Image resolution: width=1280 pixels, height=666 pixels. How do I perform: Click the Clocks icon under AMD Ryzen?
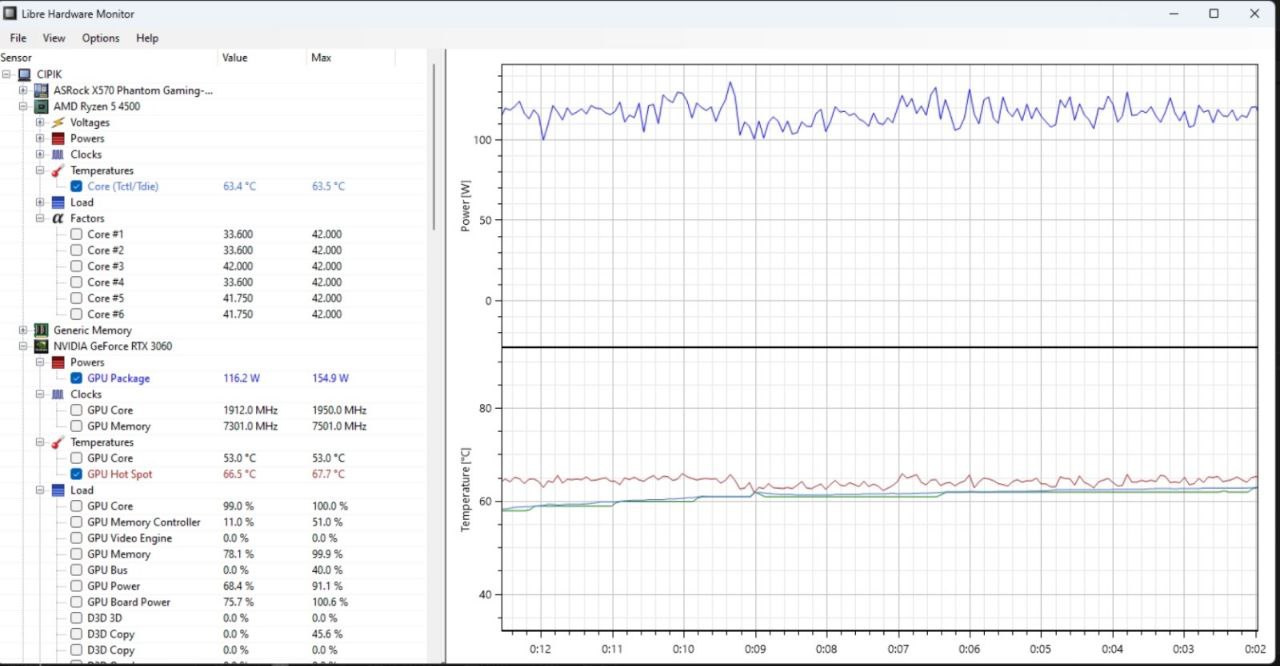pyautogui.click(x=58, y=154)
